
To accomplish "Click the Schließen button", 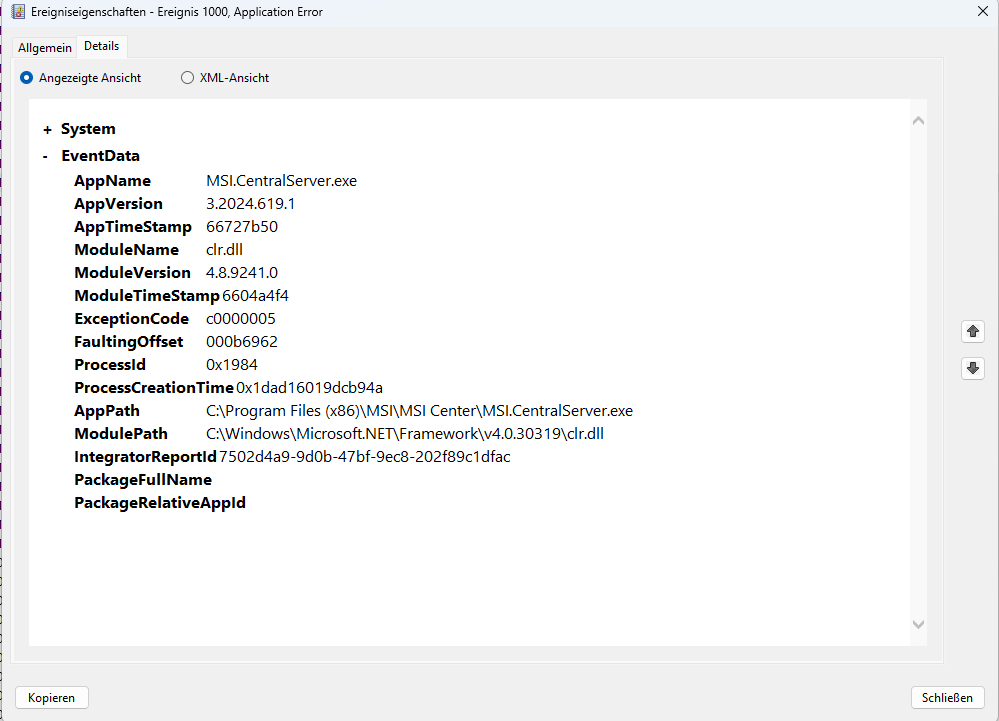I will [x=947, y=697].
